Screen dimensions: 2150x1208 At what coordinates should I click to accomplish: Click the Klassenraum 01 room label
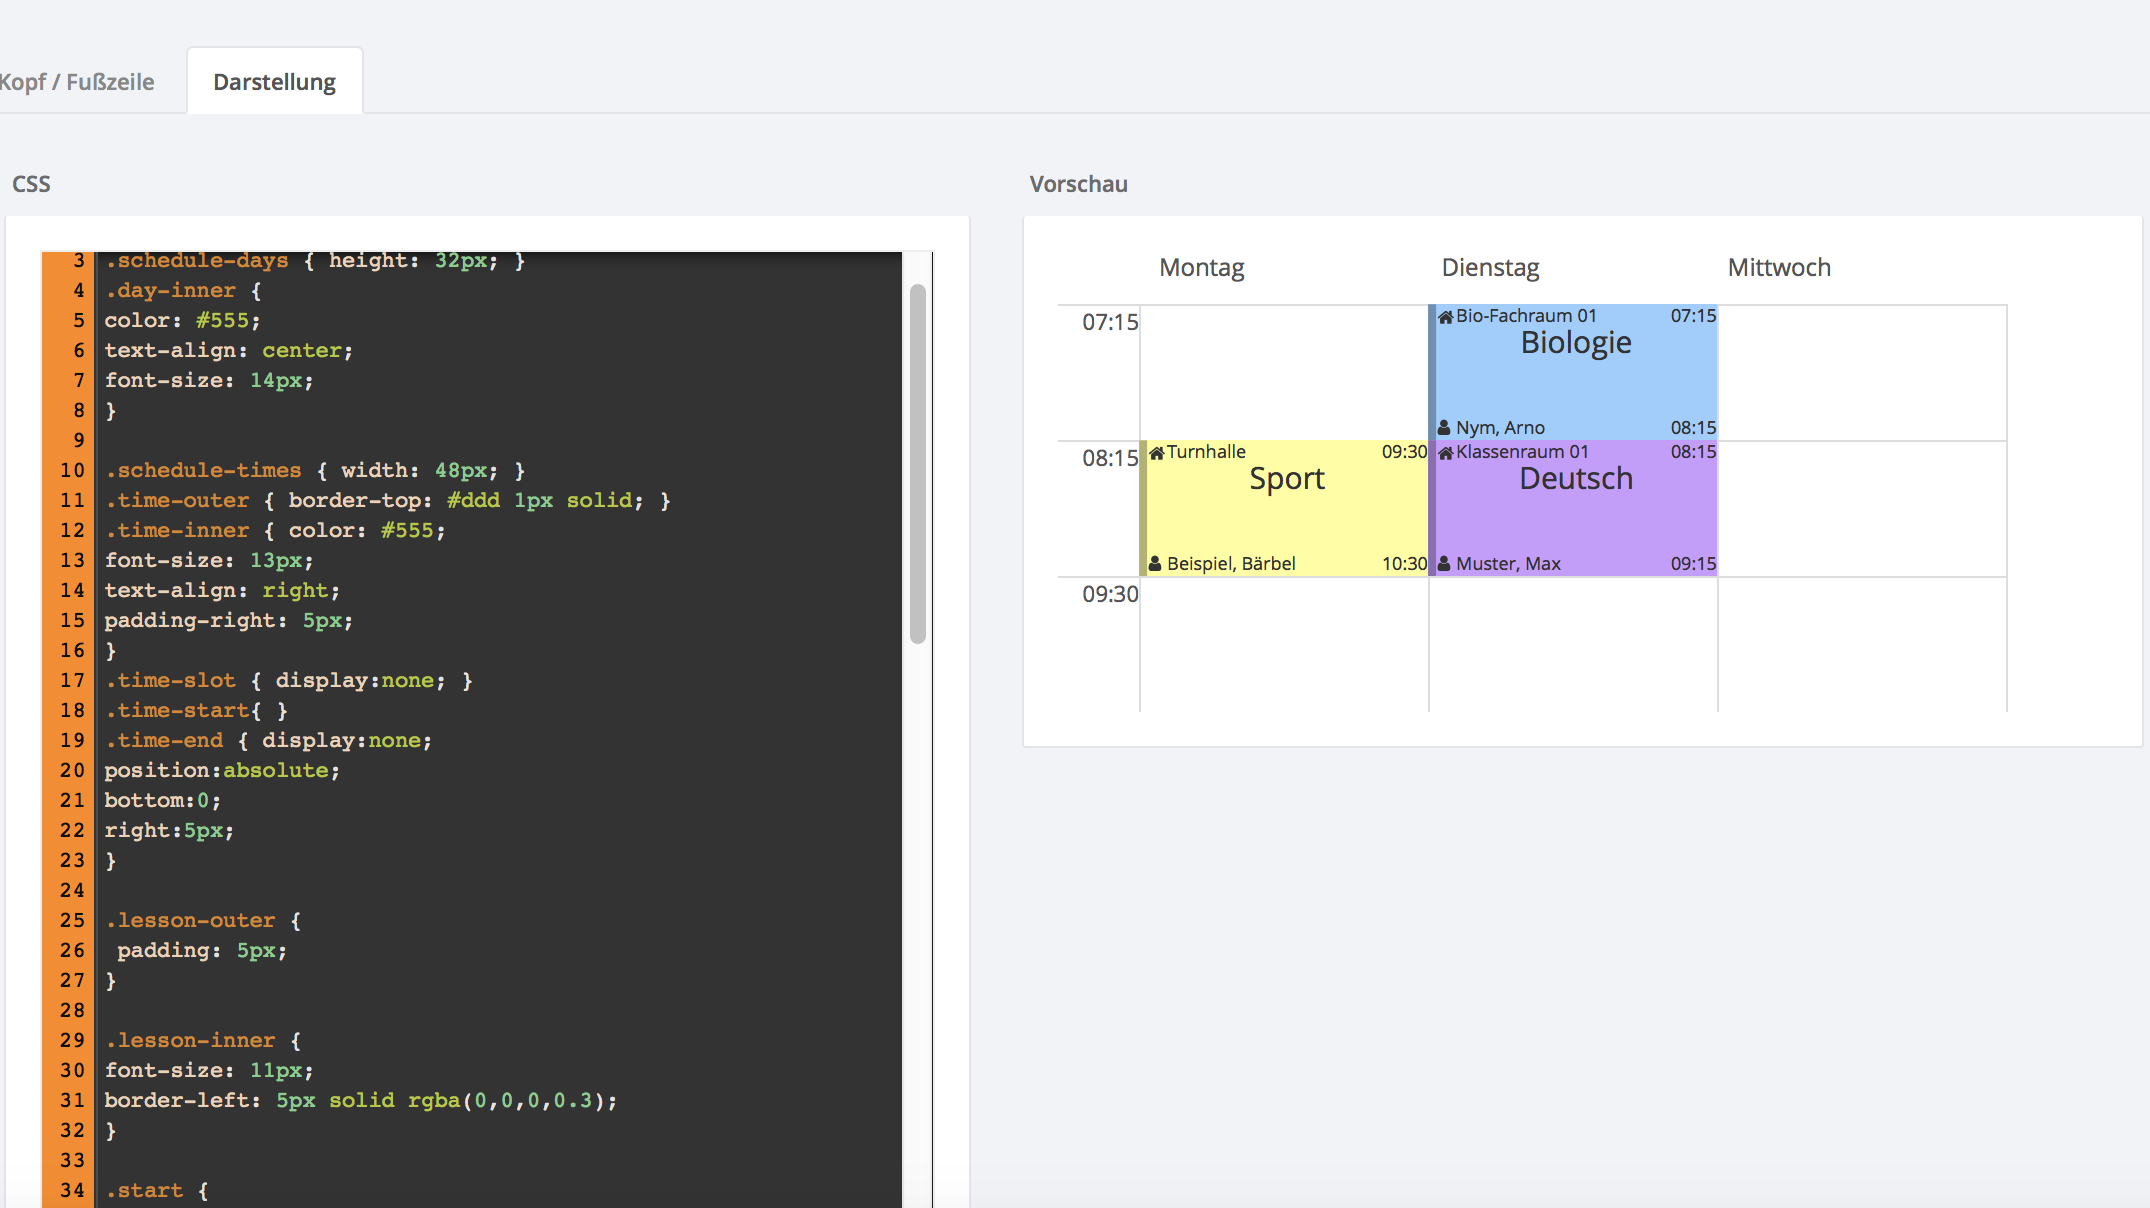tap(1522, 452)
